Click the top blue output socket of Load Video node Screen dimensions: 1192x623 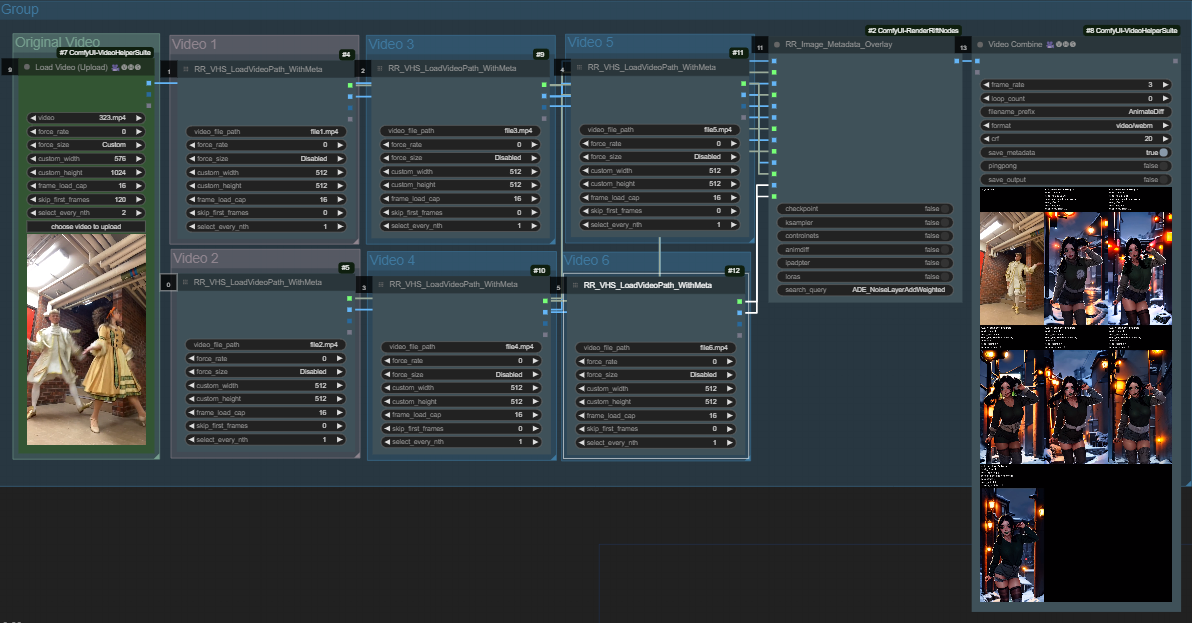(149, 84)
